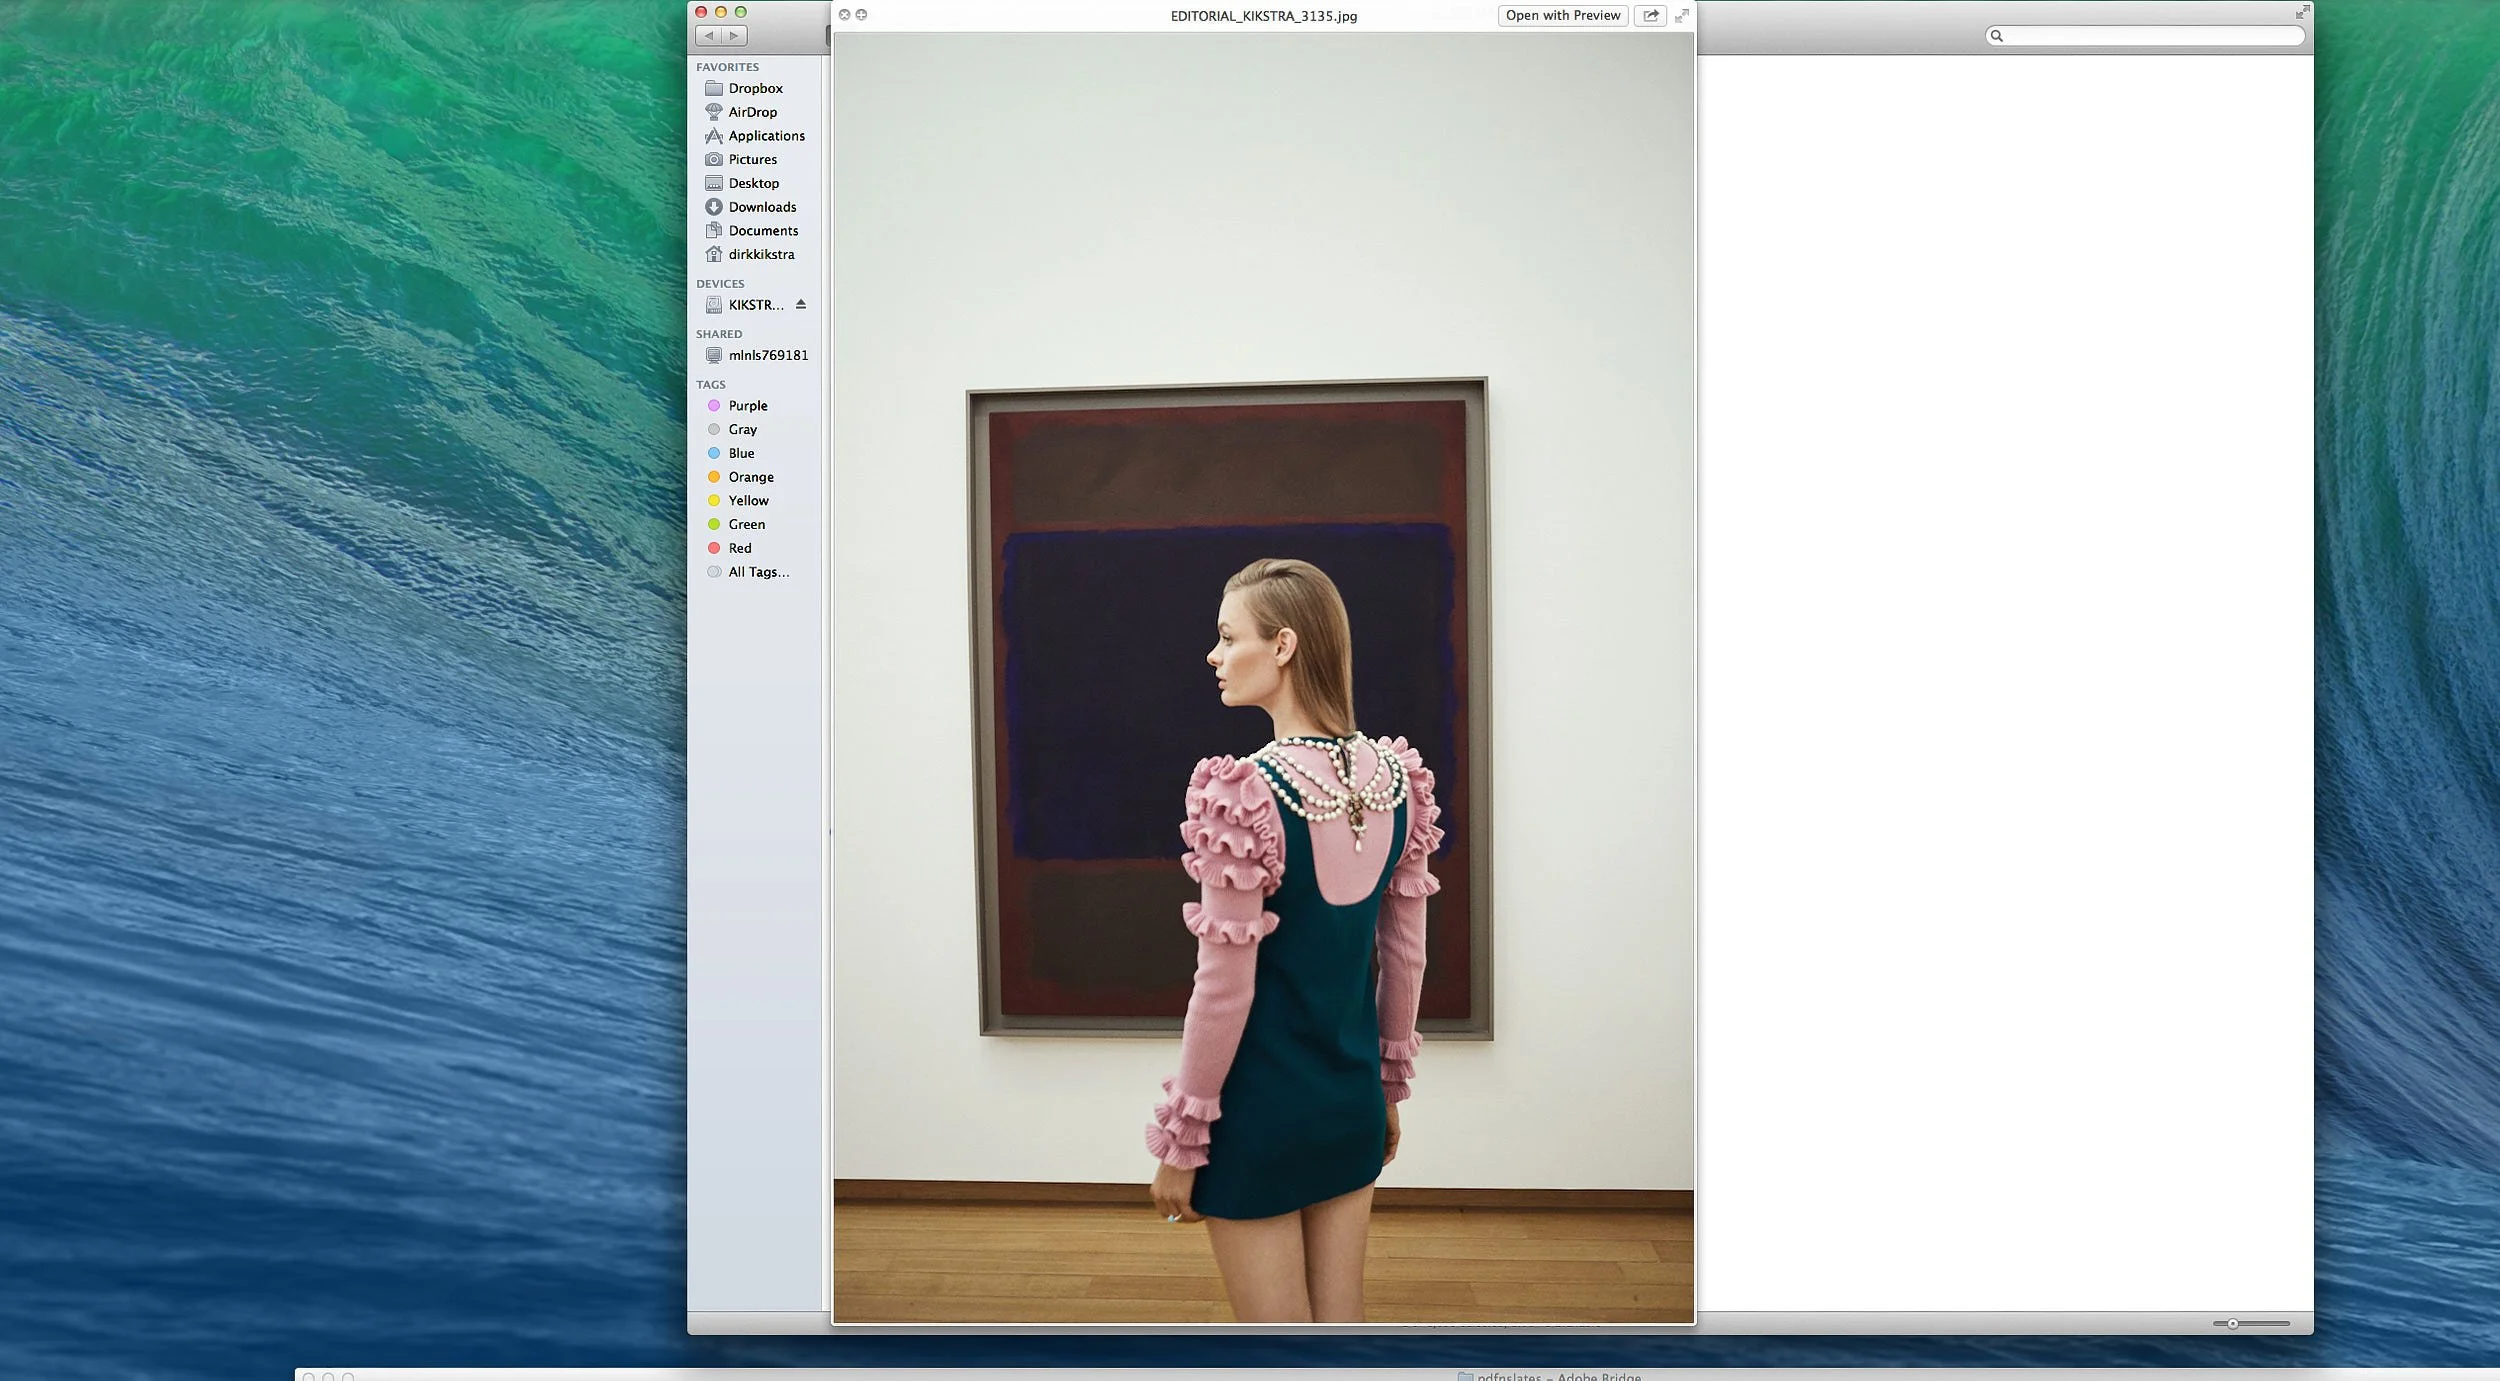
Task: Click the Share icon in the Quick Look toolbar
Action: tap(1649, 15)
